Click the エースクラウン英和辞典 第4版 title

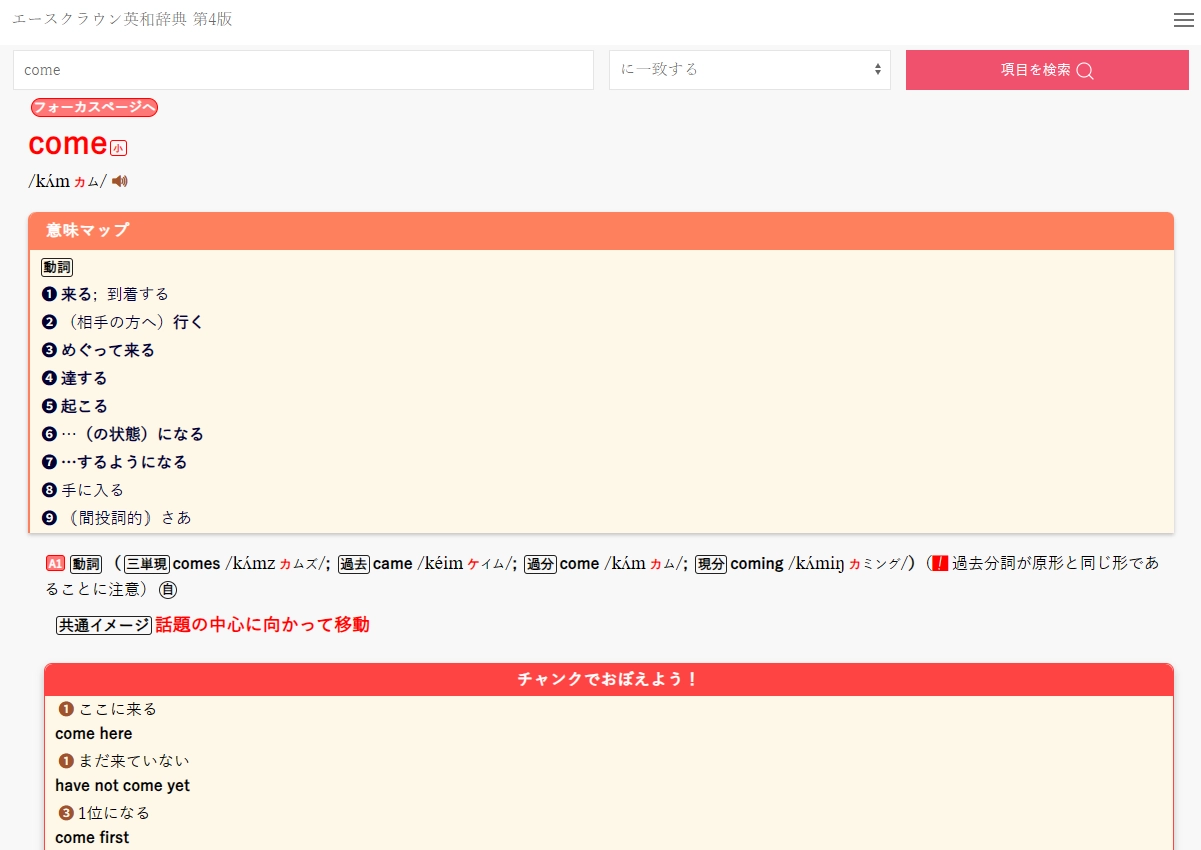[122, 19]
